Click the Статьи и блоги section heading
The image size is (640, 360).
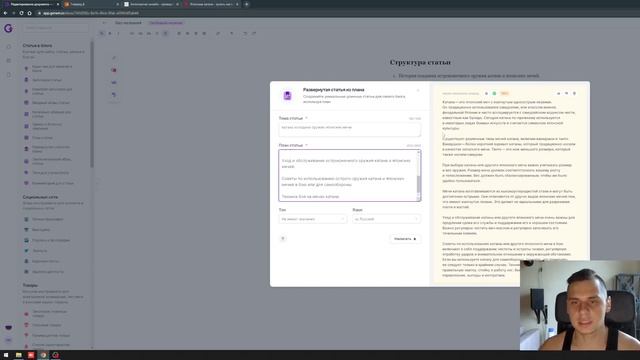37,46
